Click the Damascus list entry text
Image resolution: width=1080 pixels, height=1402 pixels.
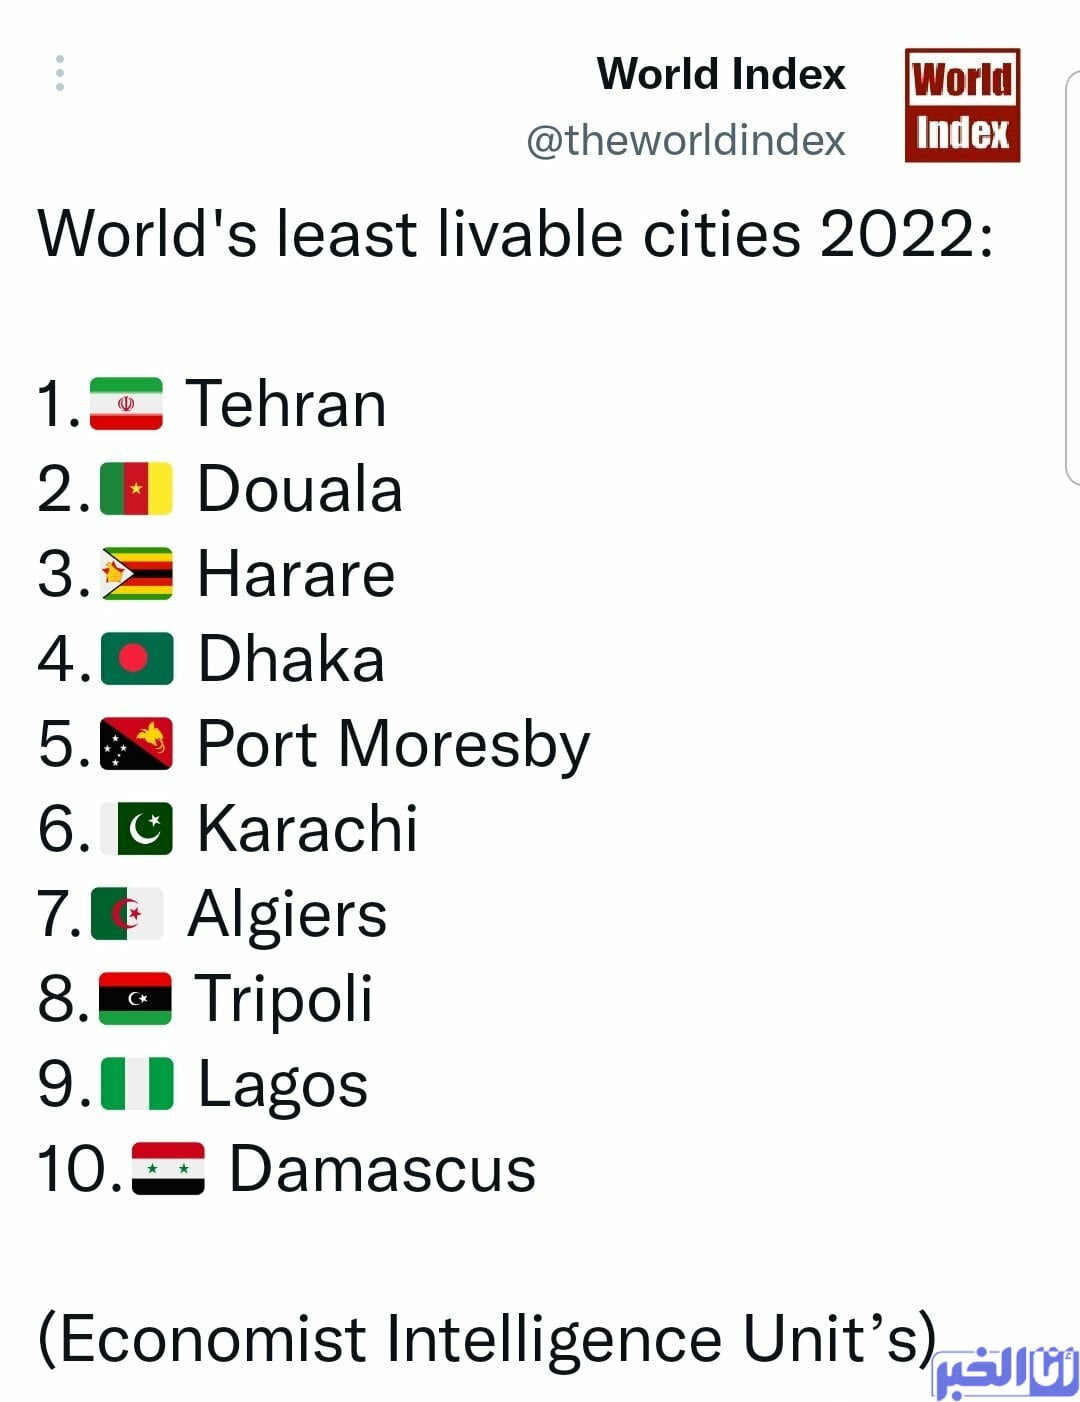pos(383,1168)
